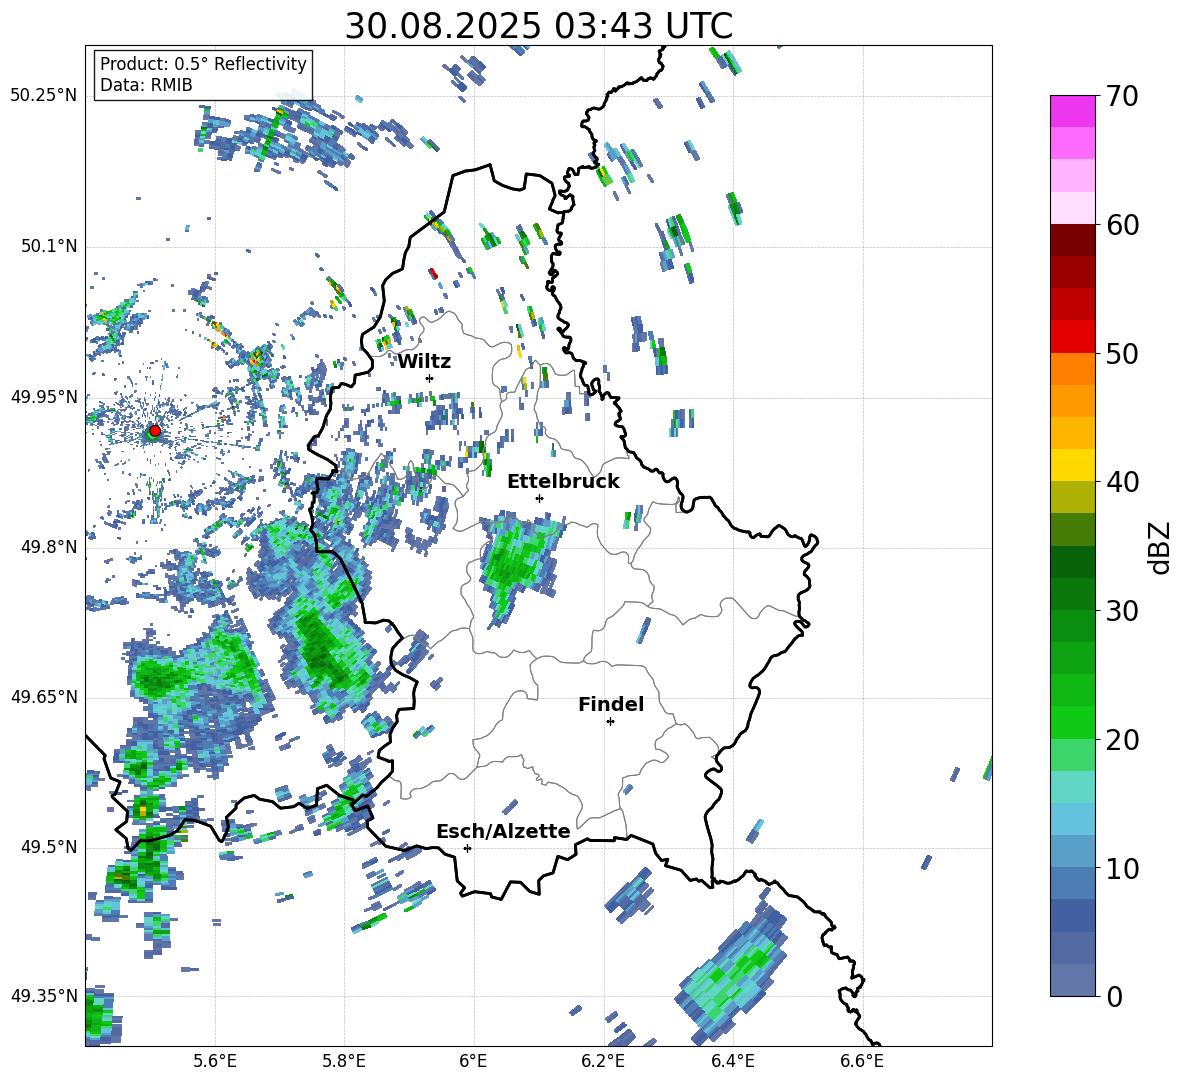
Task: Click the dark maroon colorbar segment below 60
Action: tap(1072, 240)
